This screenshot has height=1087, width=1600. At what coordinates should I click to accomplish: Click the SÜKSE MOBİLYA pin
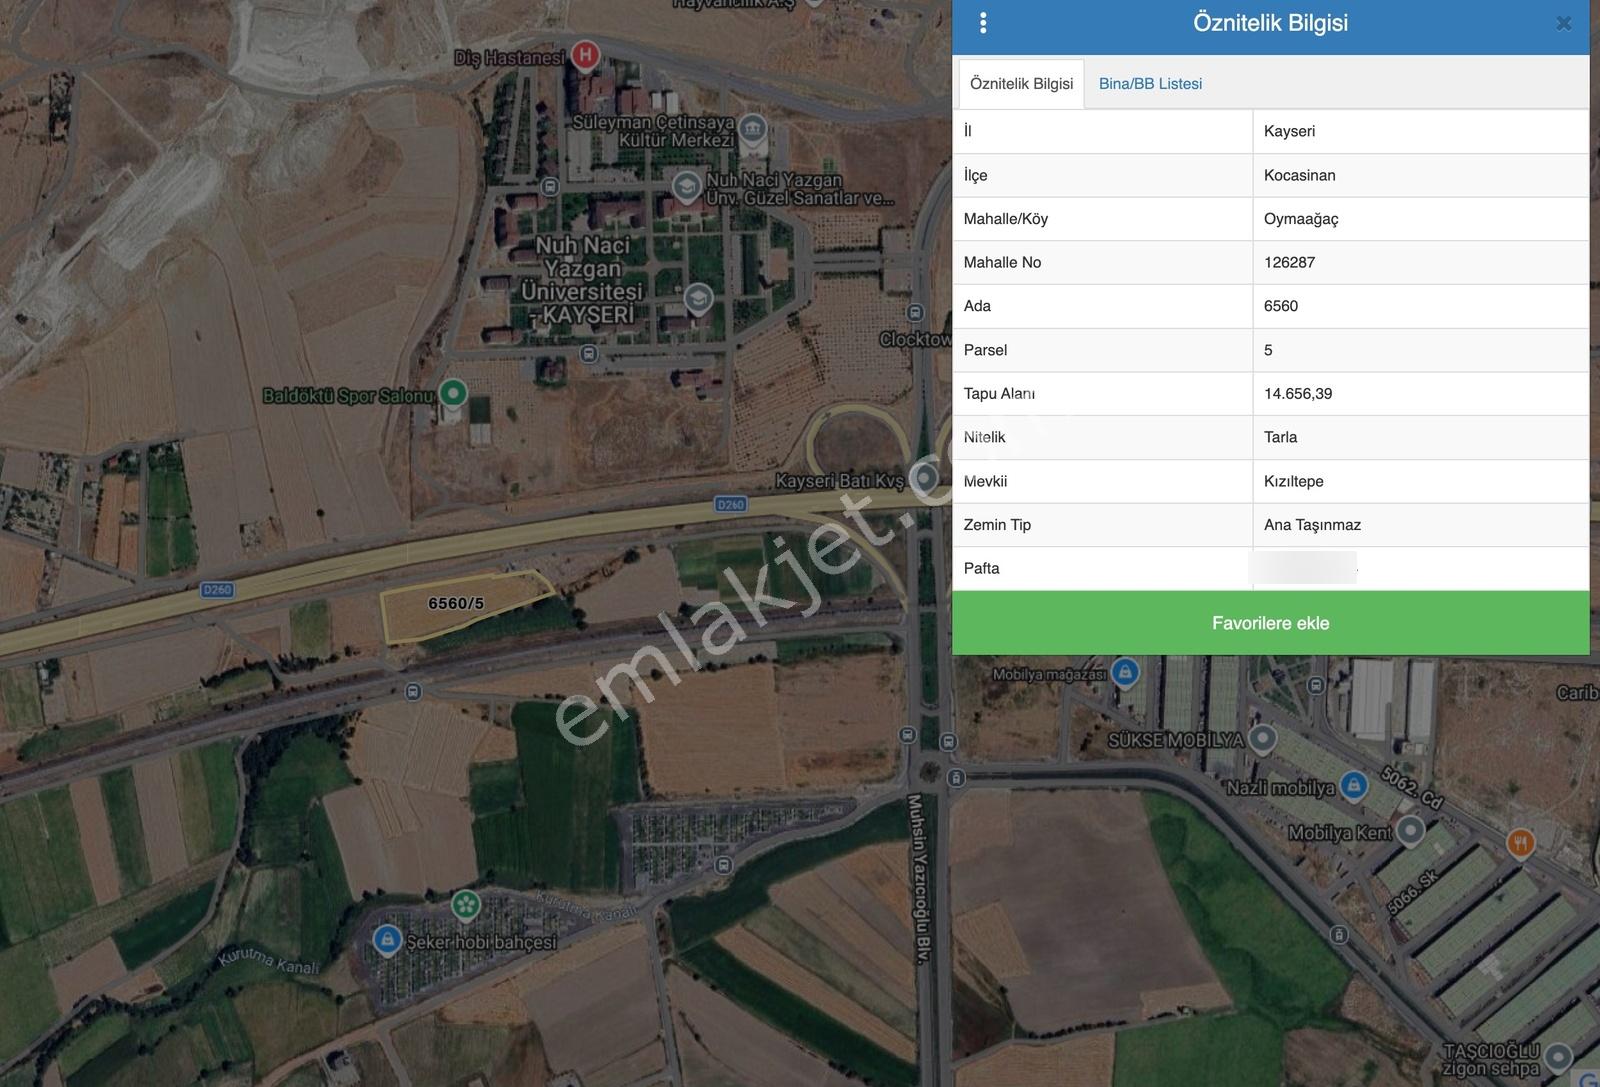tap(1263, 738)
